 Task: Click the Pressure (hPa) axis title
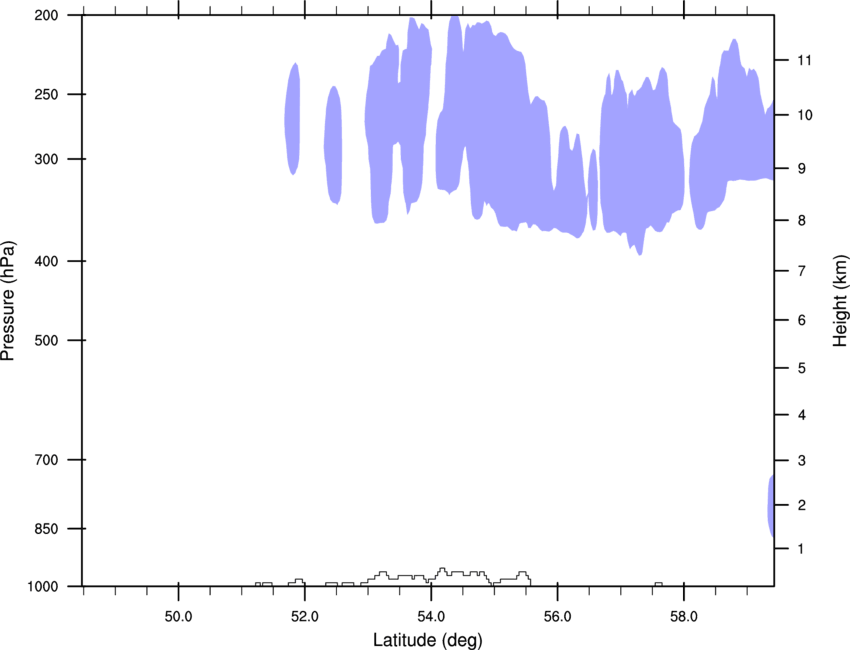[x=8, y=301]
